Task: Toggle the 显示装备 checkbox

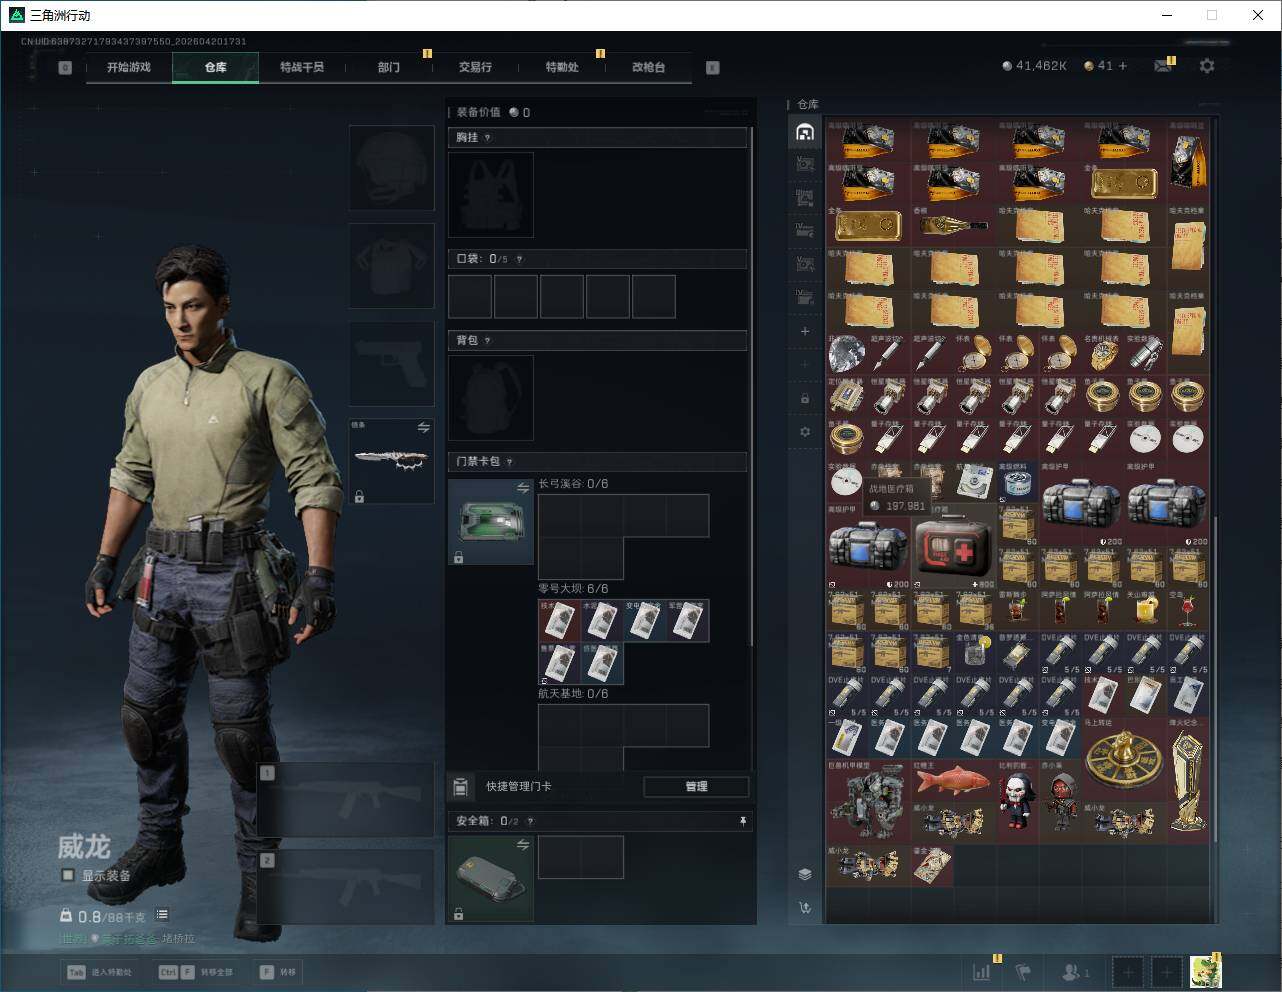Action: [x=68, y=875]
